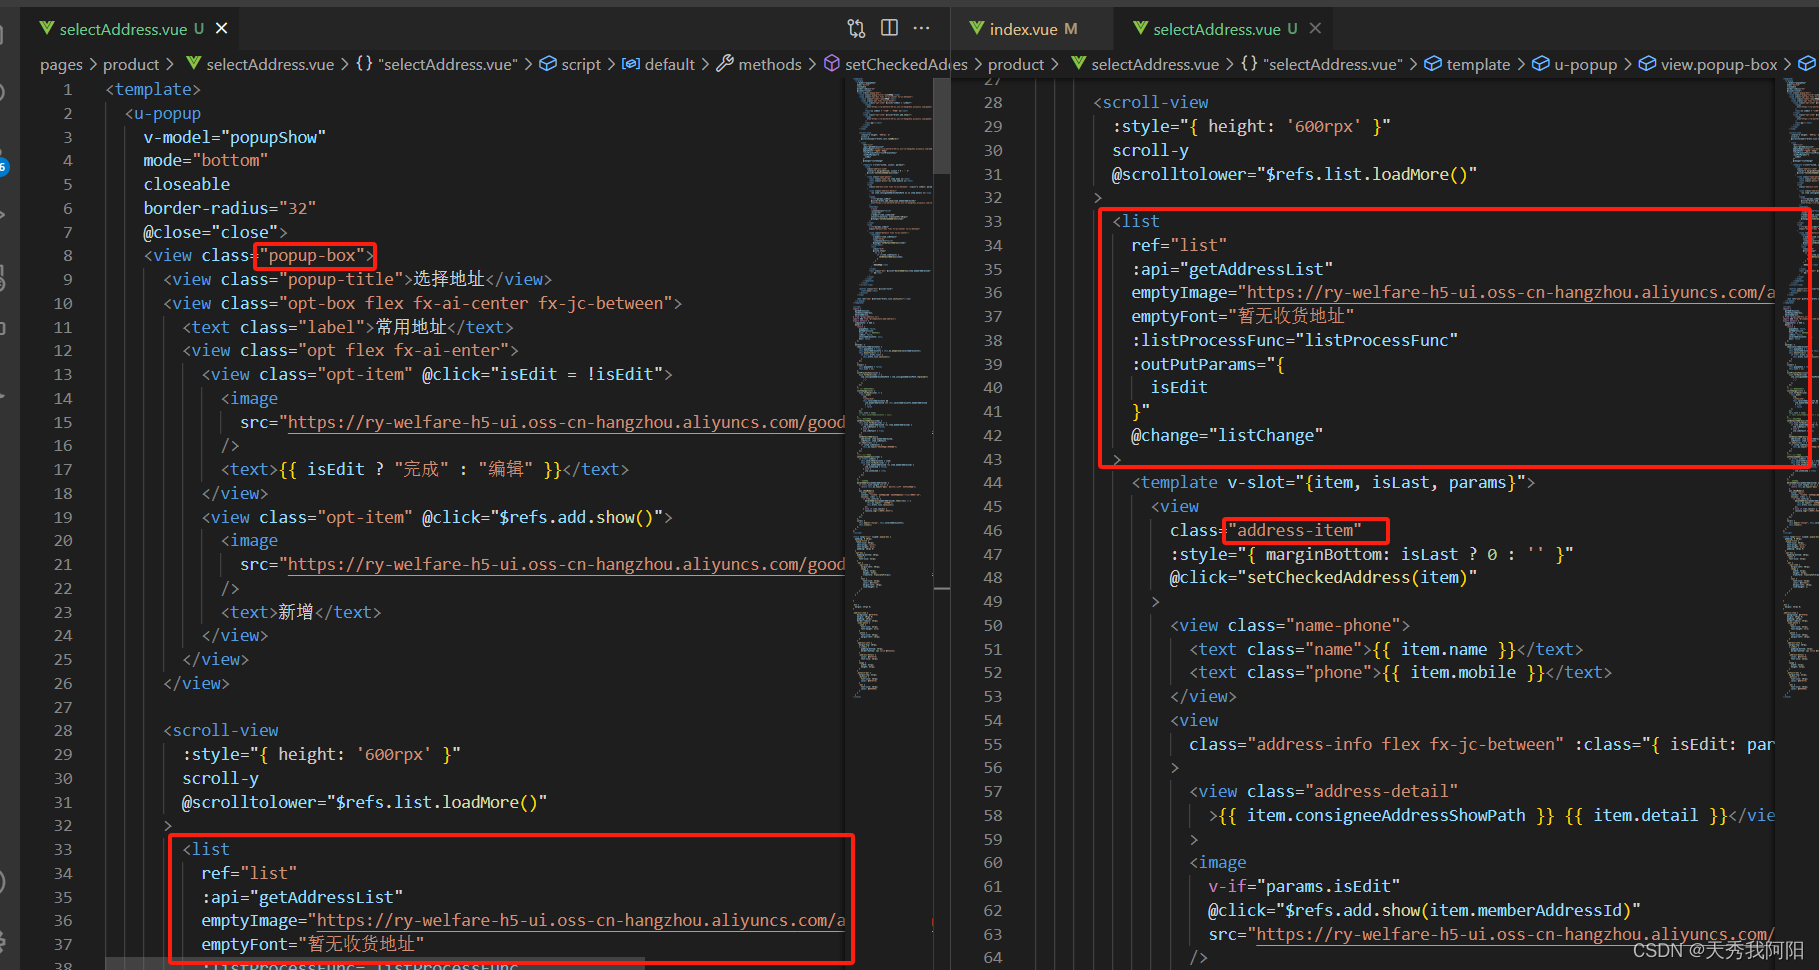Image resolution: width=1819 pixels, height=970 pixels.
Task: Click v-if="params.isEdit" on right line 61
Action: (x=1304, y=886)
